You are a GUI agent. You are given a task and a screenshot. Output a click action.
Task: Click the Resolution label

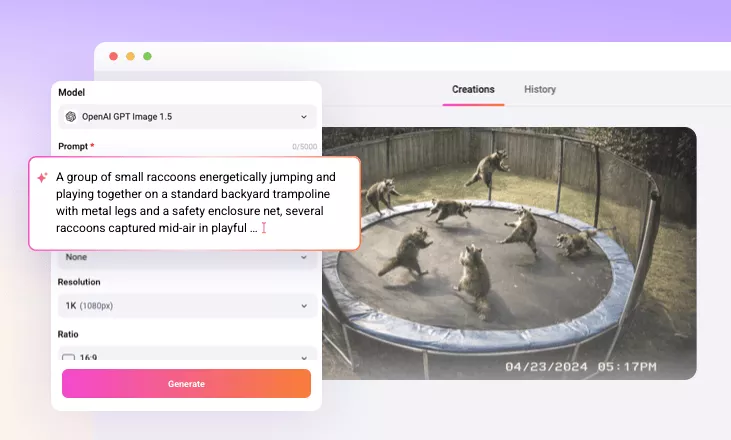click(79, 282)
